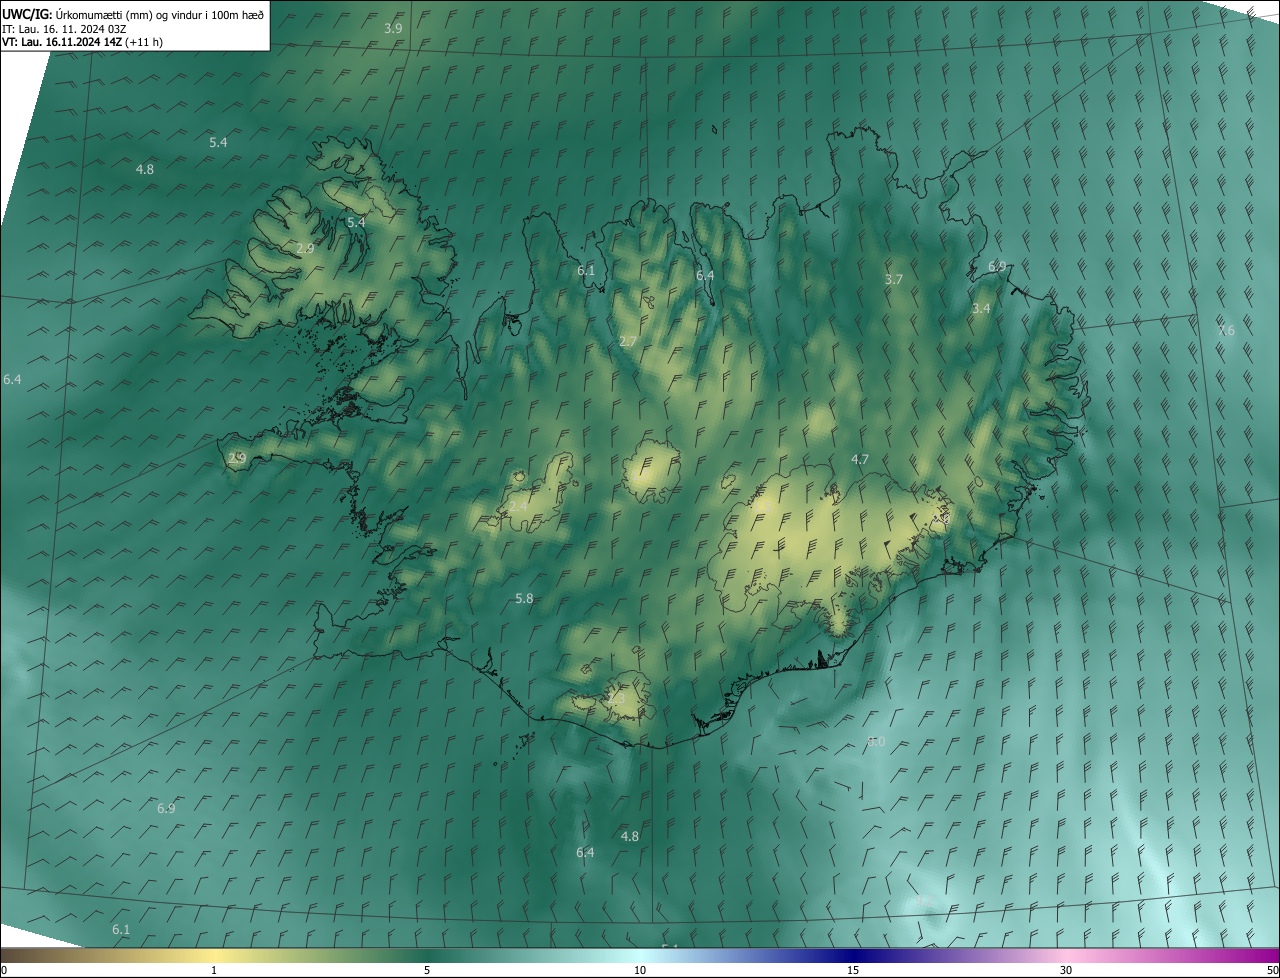Click the 3.7 value label on the map
This screenshot has width=1280, height=978.
(894, 280)
